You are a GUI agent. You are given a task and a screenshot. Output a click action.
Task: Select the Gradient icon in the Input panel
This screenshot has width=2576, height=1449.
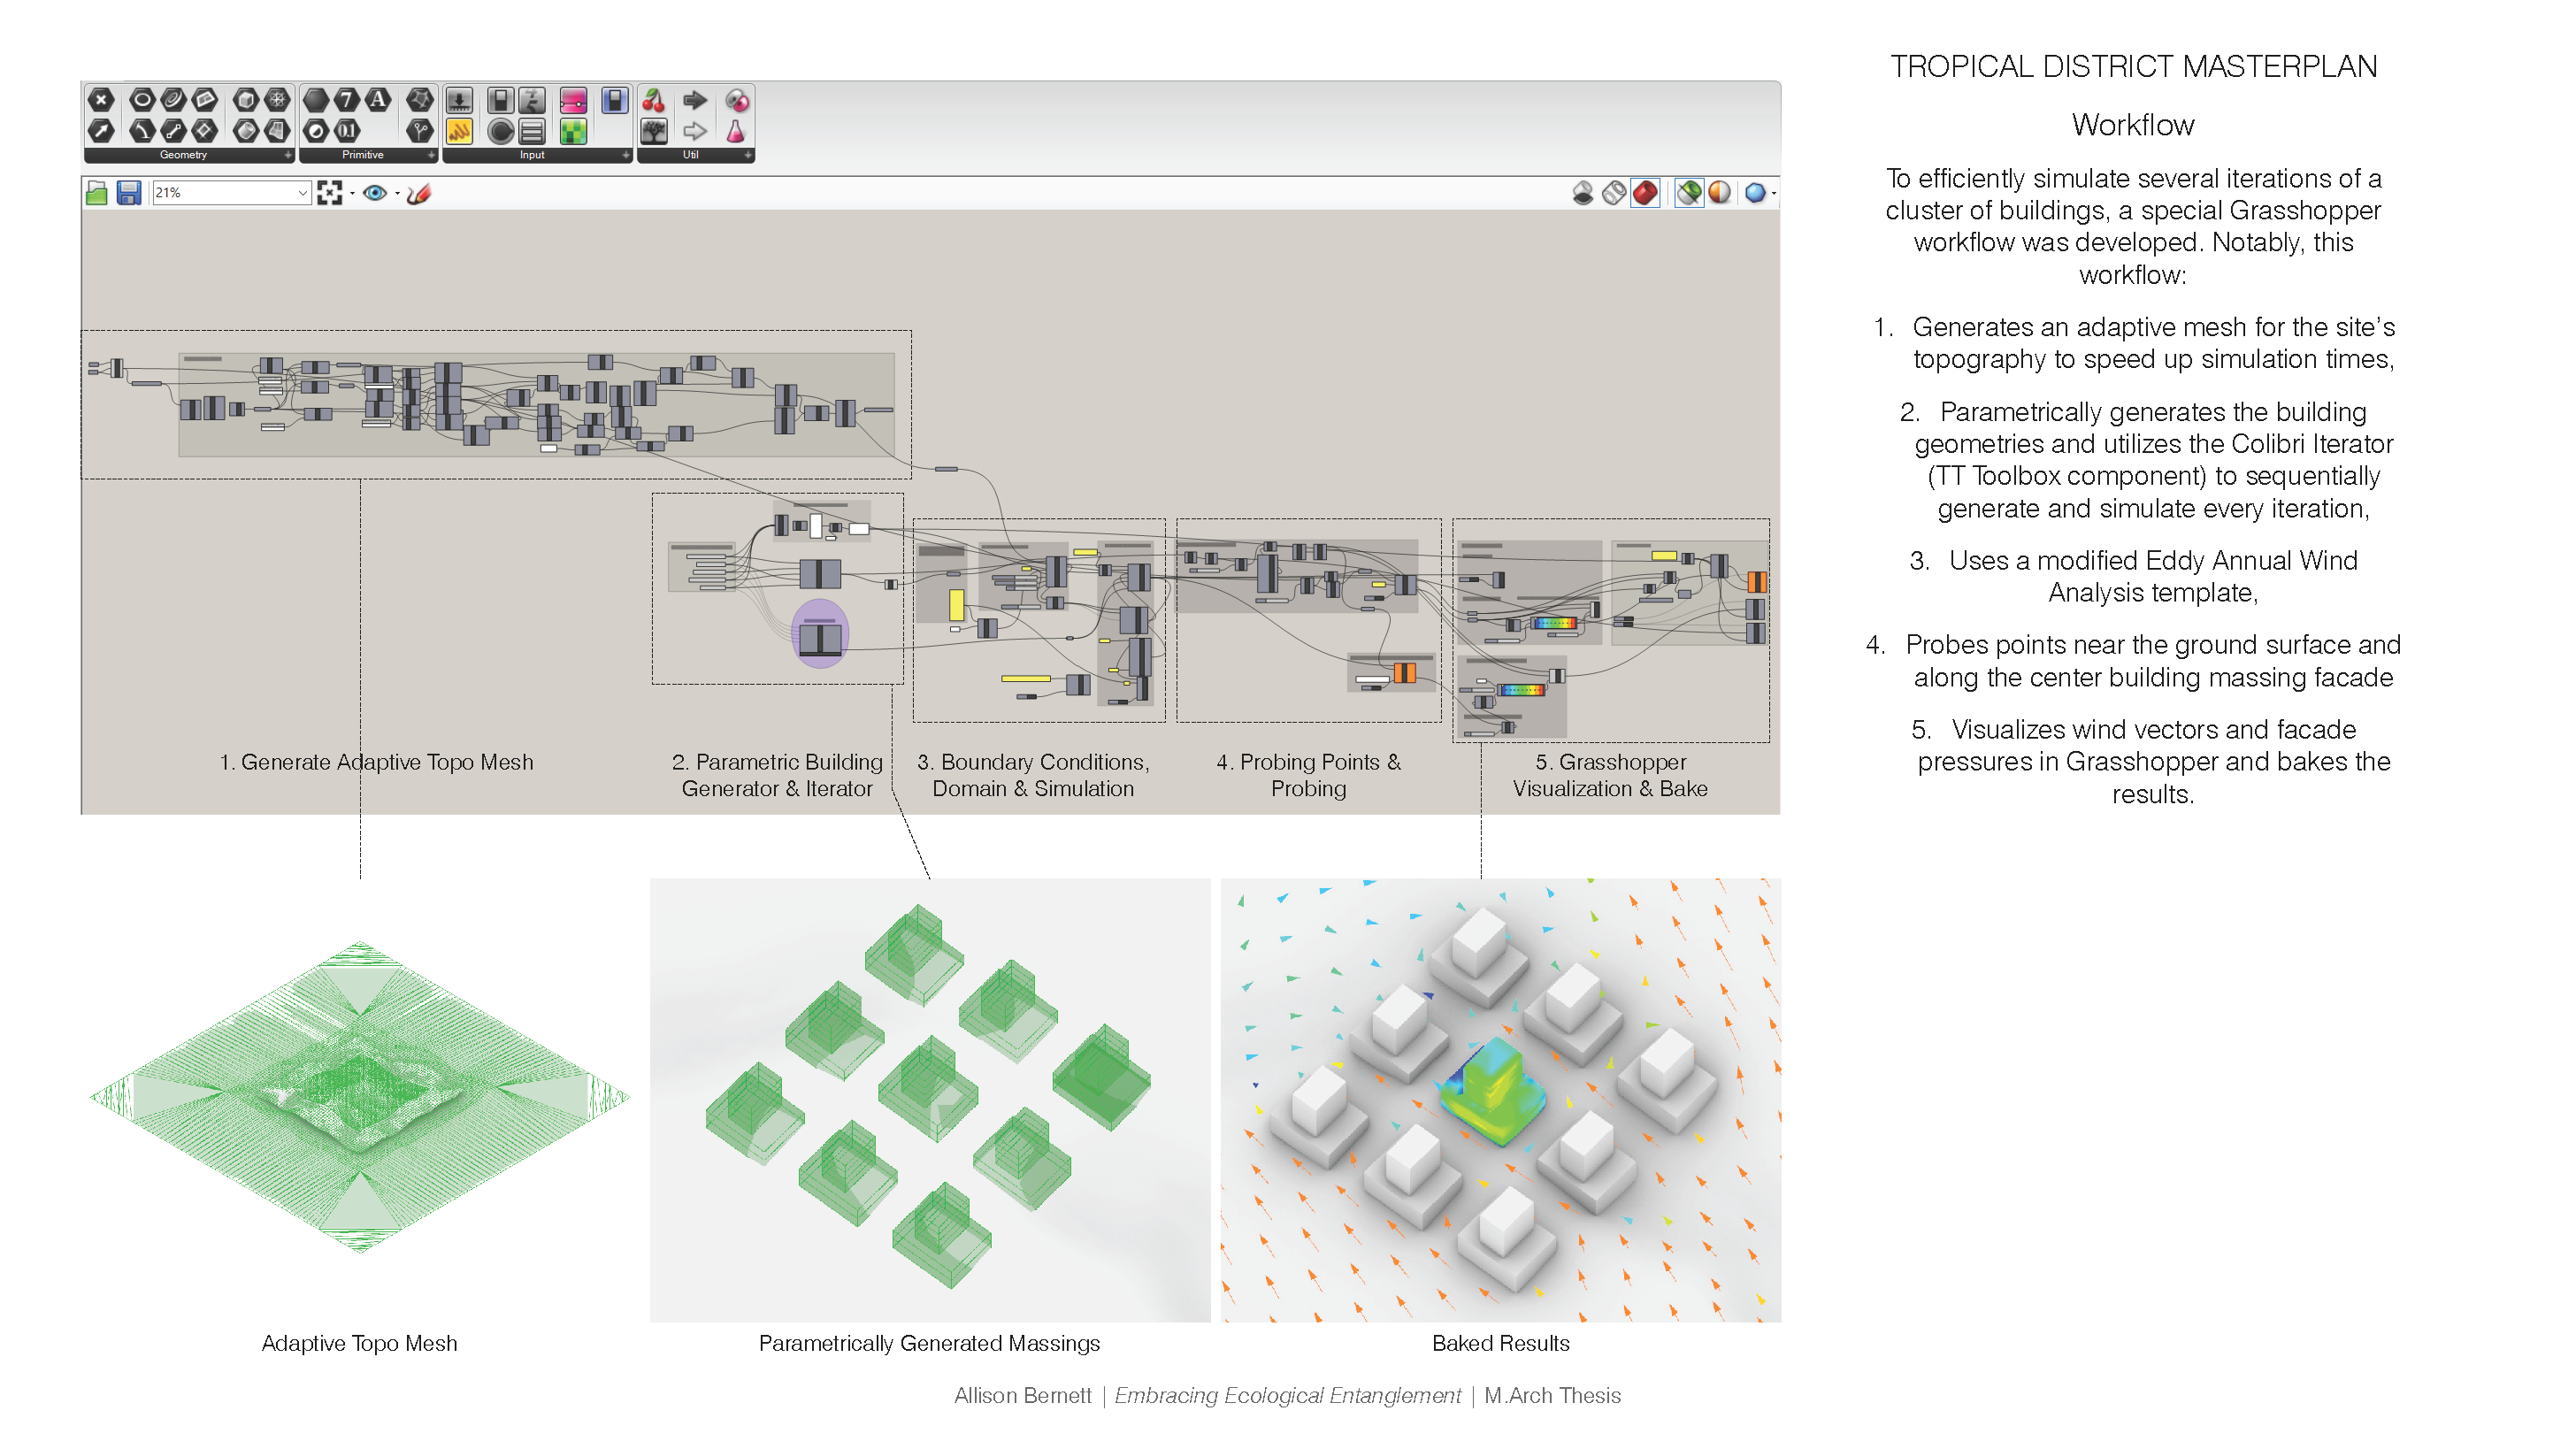[x=572, y=103]
